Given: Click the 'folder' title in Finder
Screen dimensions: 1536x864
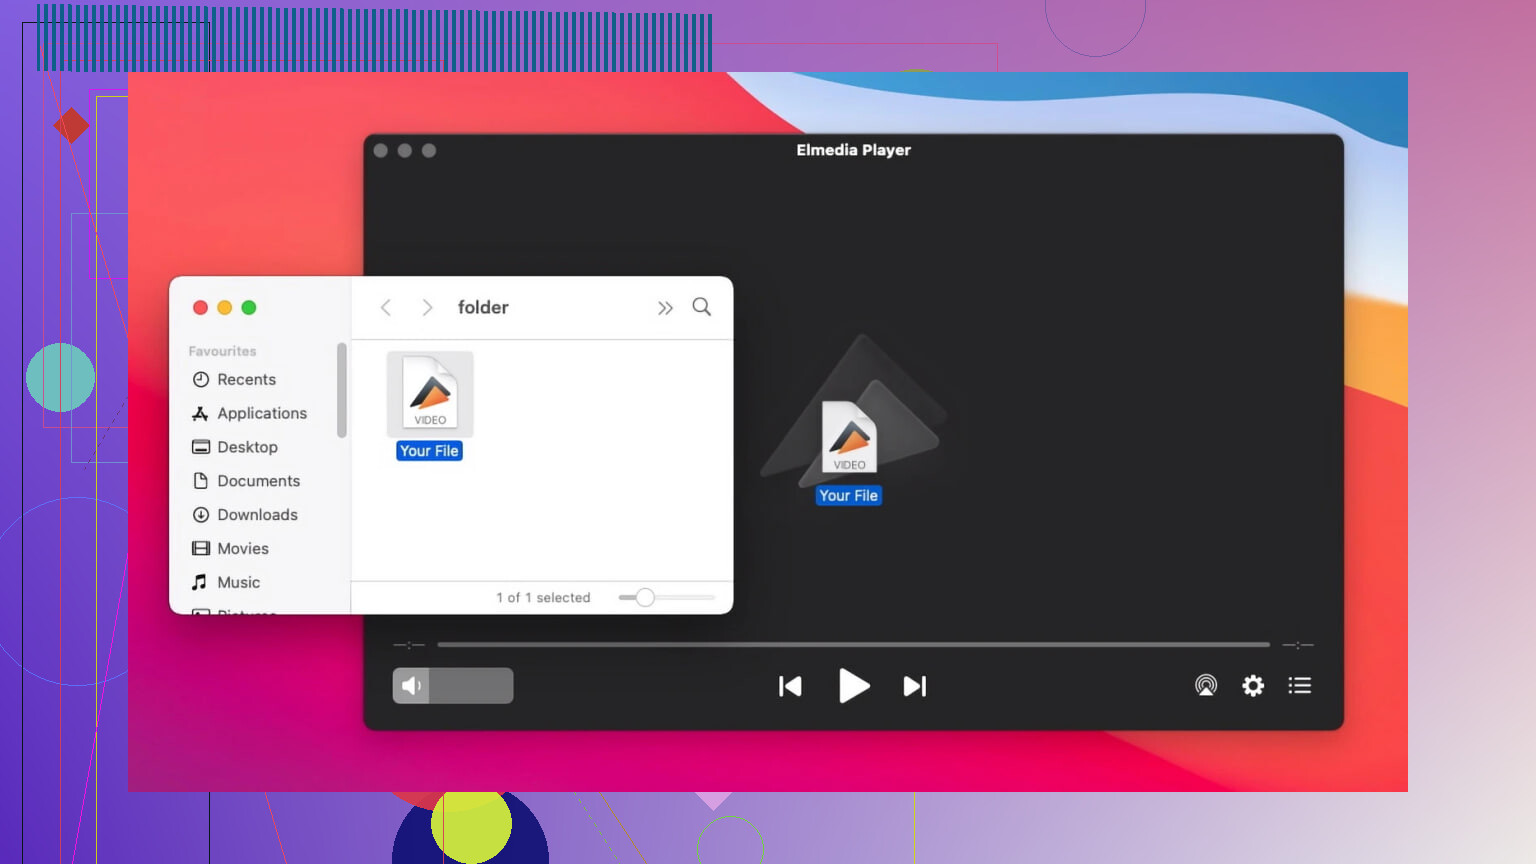Looking at the screenshot, I should click(x=483, y=307).
